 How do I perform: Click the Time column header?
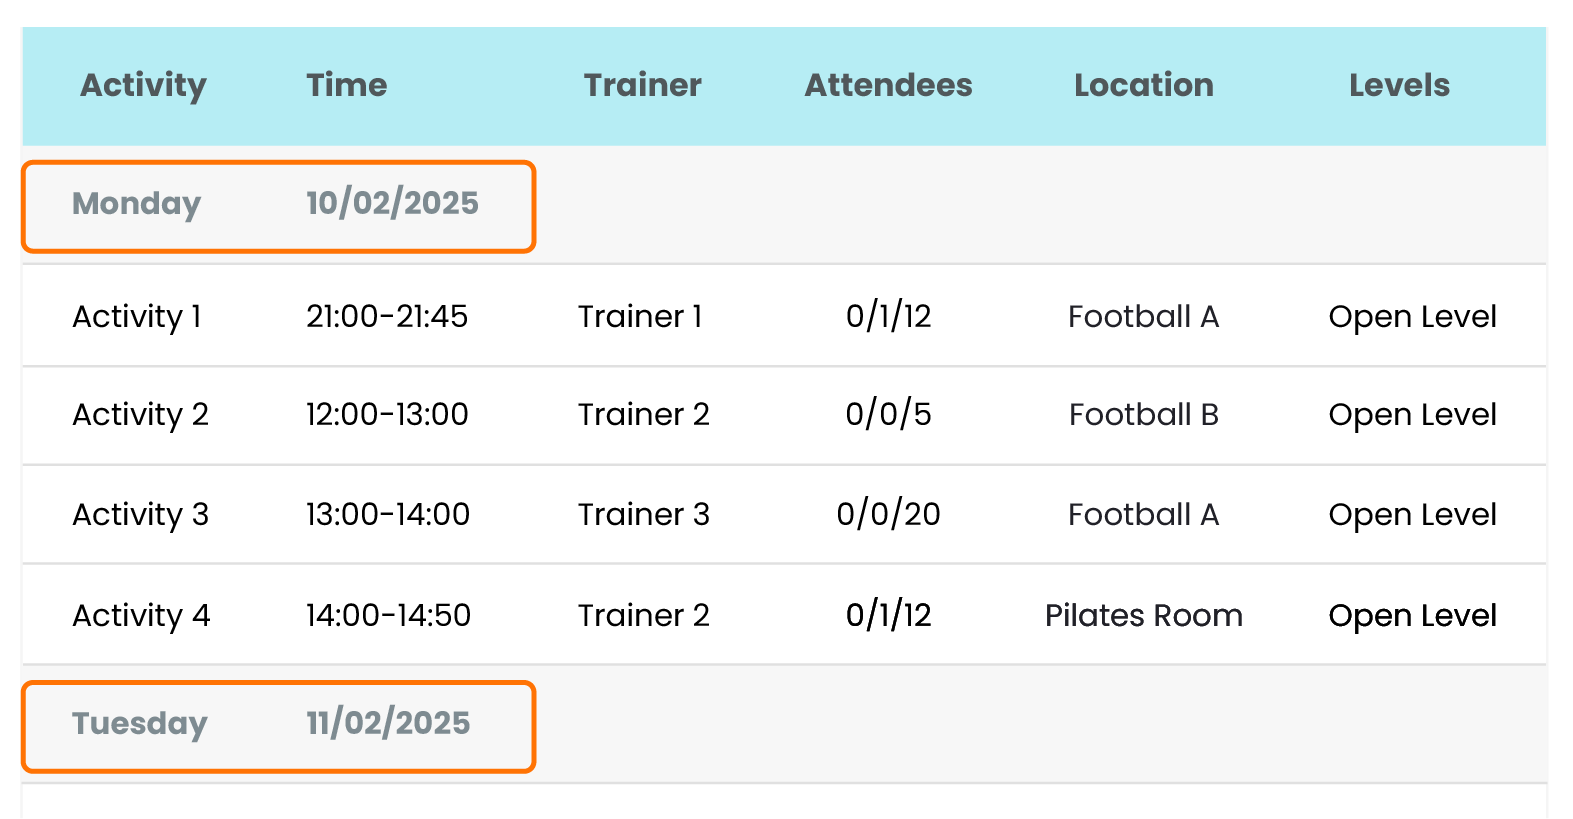click(x=346, y=86)
